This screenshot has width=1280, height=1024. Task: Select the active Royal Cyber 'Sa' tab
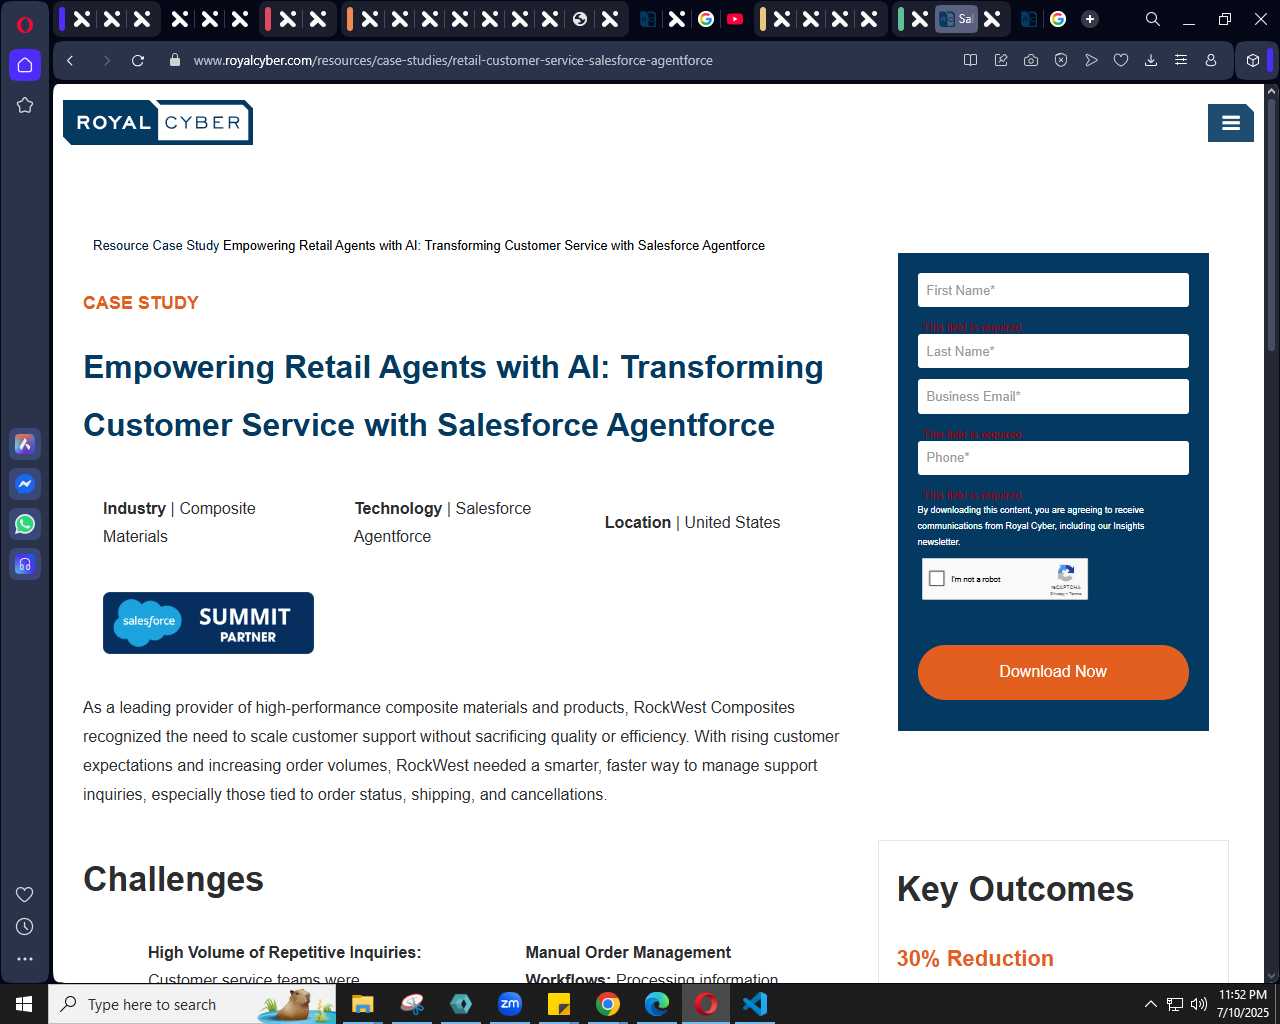point(956,19)
